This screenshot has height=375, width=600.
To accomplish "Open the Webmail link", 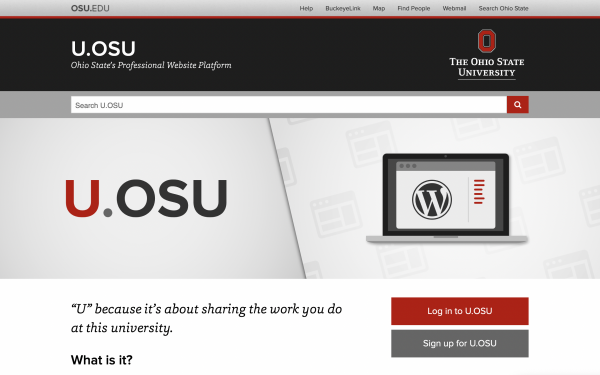I will tap(454, 8).
